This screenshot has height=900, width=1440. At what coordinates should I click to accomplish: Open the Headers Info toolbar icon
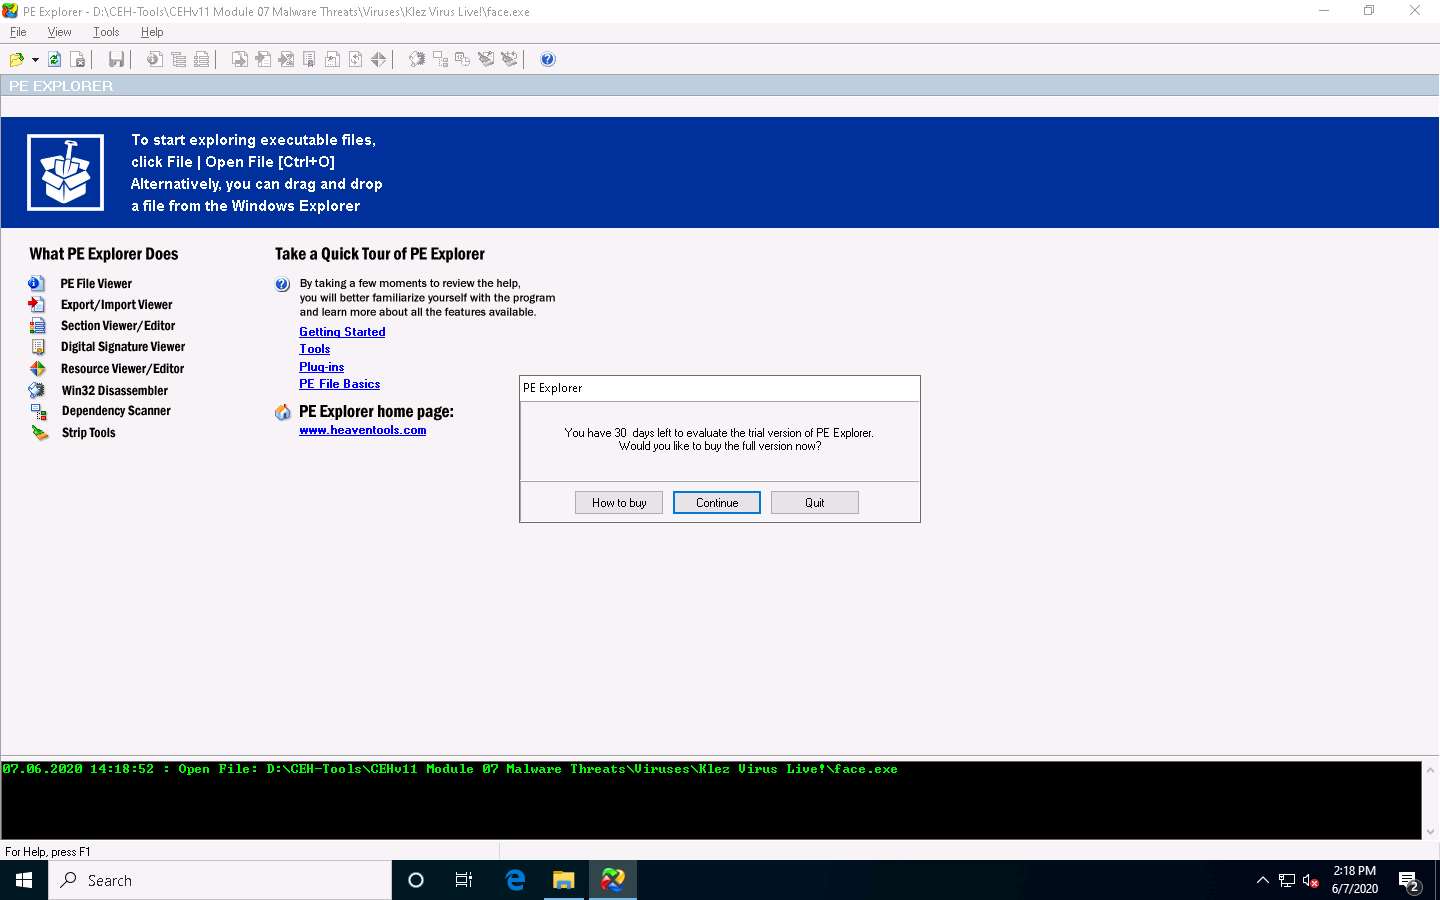(154, 59)
